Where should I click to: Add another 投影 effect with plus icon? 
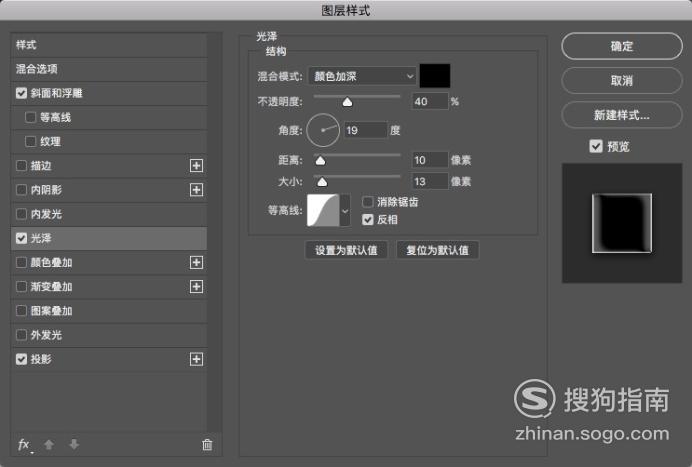tap(196, 359)
